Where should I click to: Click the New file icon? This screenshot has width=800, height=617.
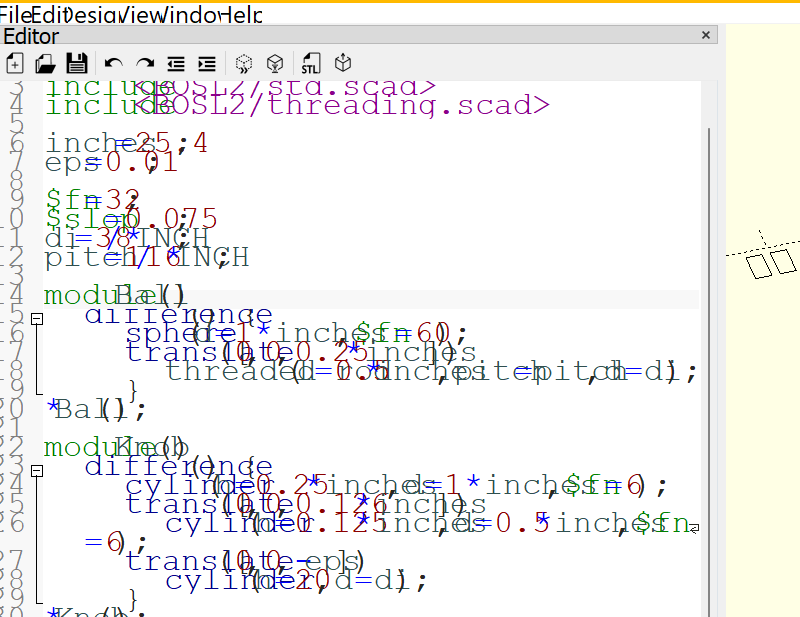(x=15, y=64)
